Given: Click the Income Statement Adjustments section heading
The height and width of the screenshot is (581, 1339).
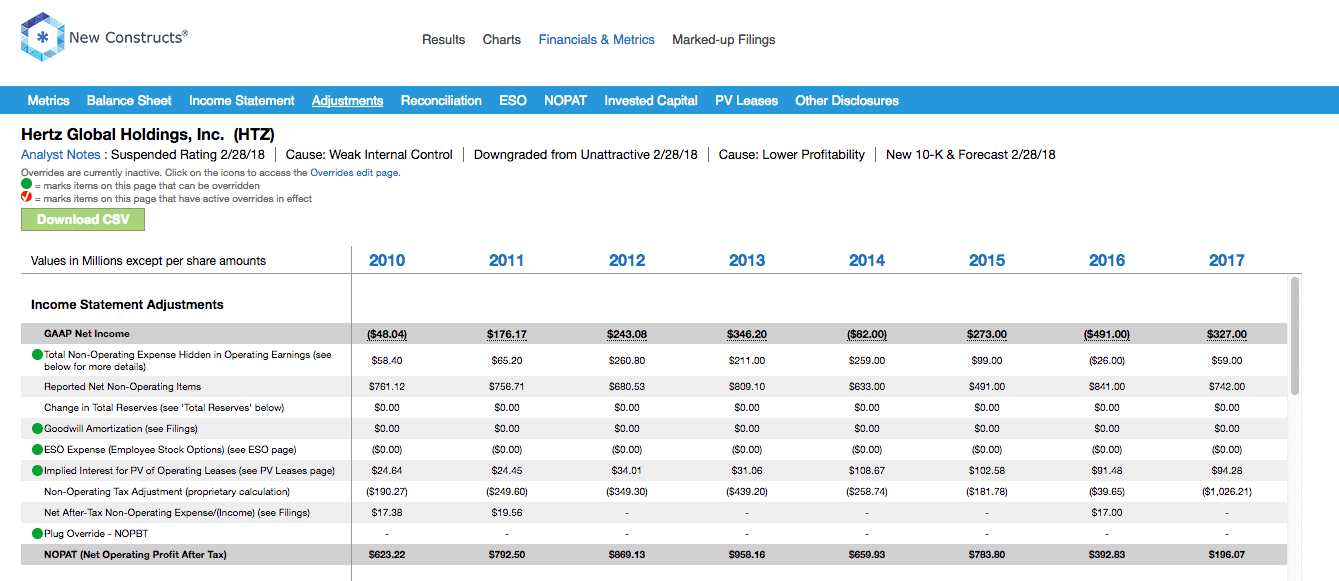Looking at the screenshot, I should 127,304.
